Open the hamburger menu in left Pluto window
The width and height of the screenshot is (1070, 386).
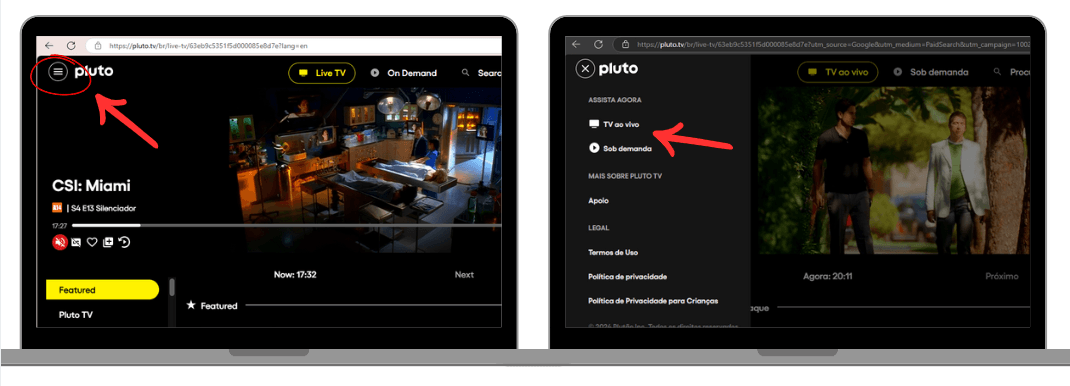tap(58, 71)
